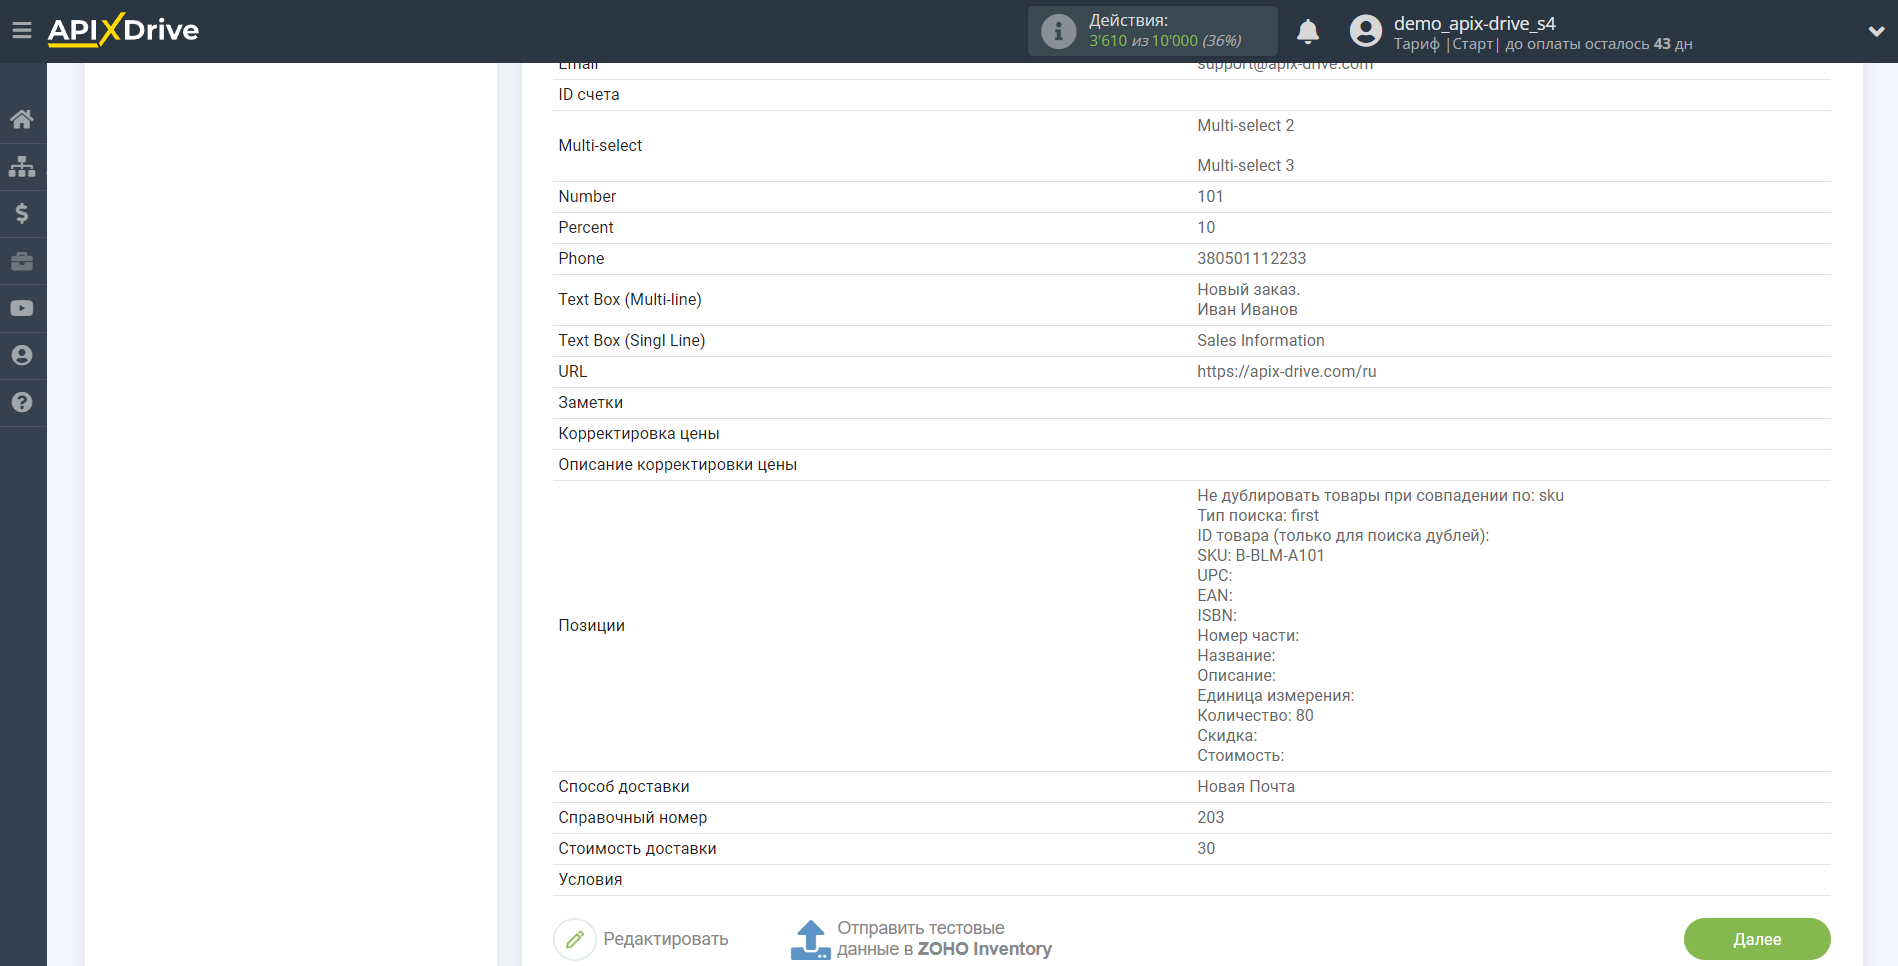Screen dimensions: 1898x966
Task: Click the SKU: B-BLM-A101 line
Action: [1260, 555]
